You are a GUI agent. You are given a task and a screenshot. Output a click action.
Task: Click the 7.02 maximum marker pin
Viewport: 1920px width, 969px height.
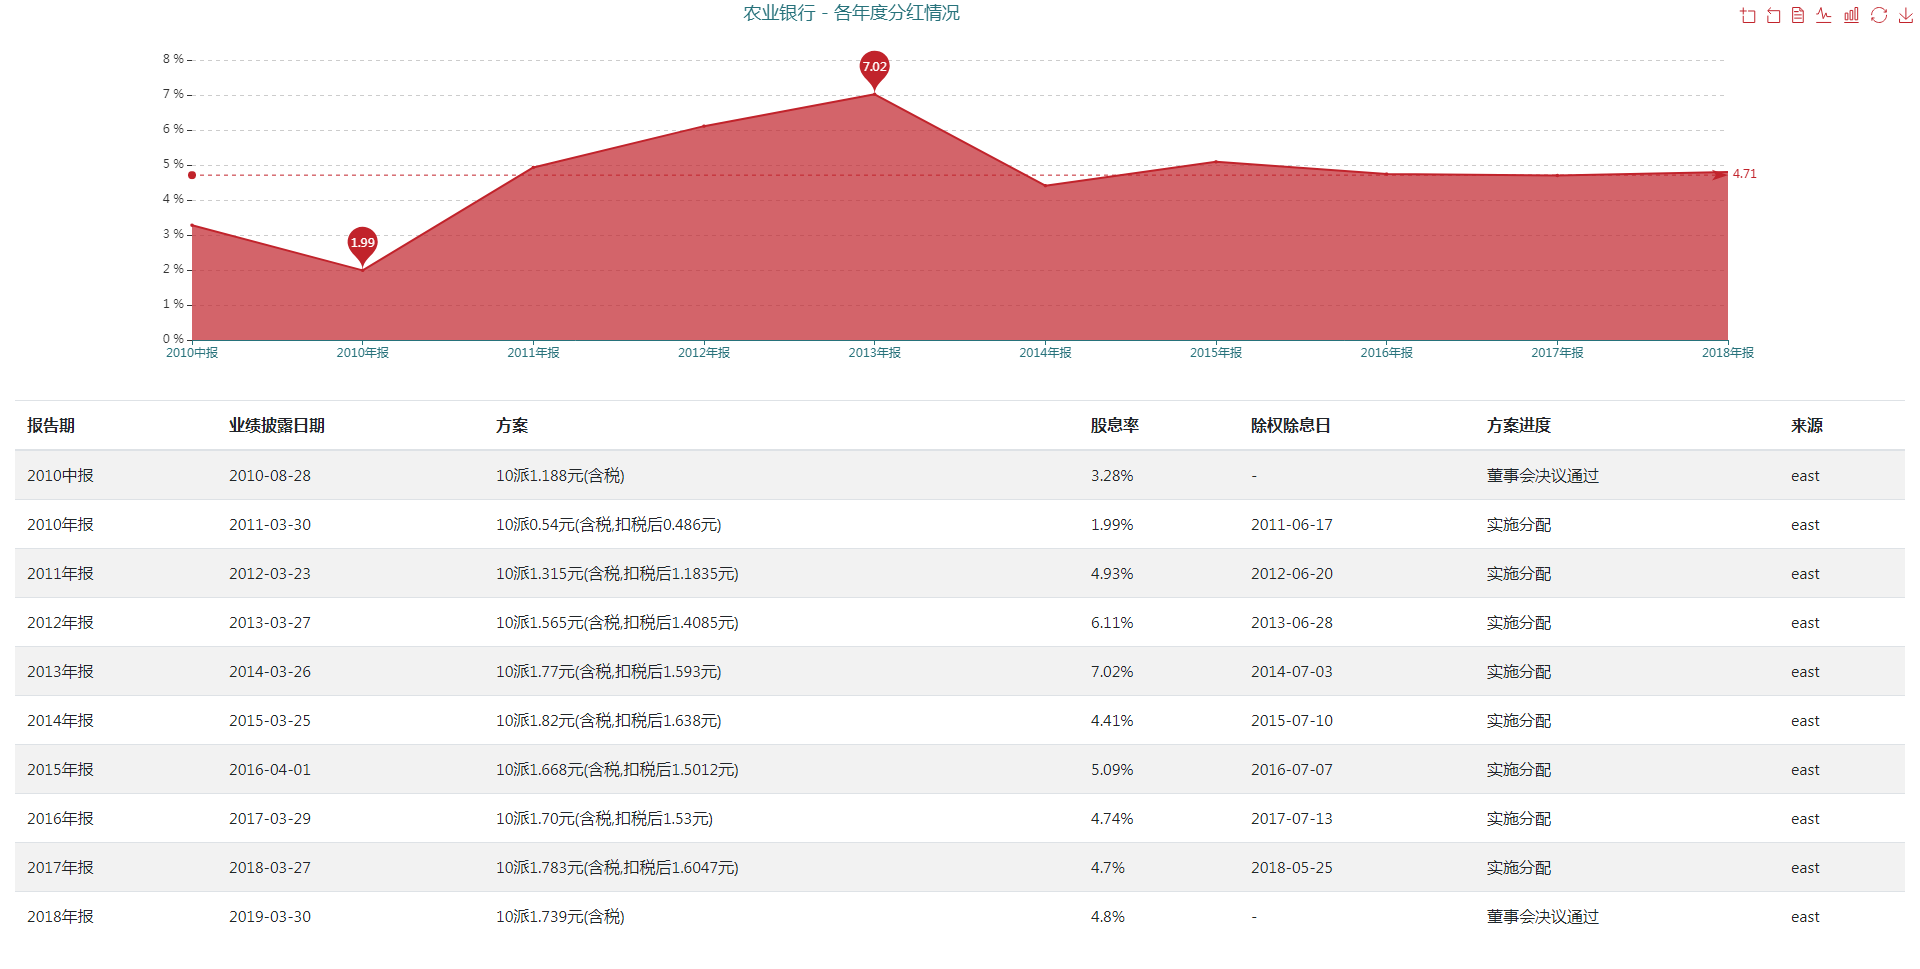coord(874,68)
